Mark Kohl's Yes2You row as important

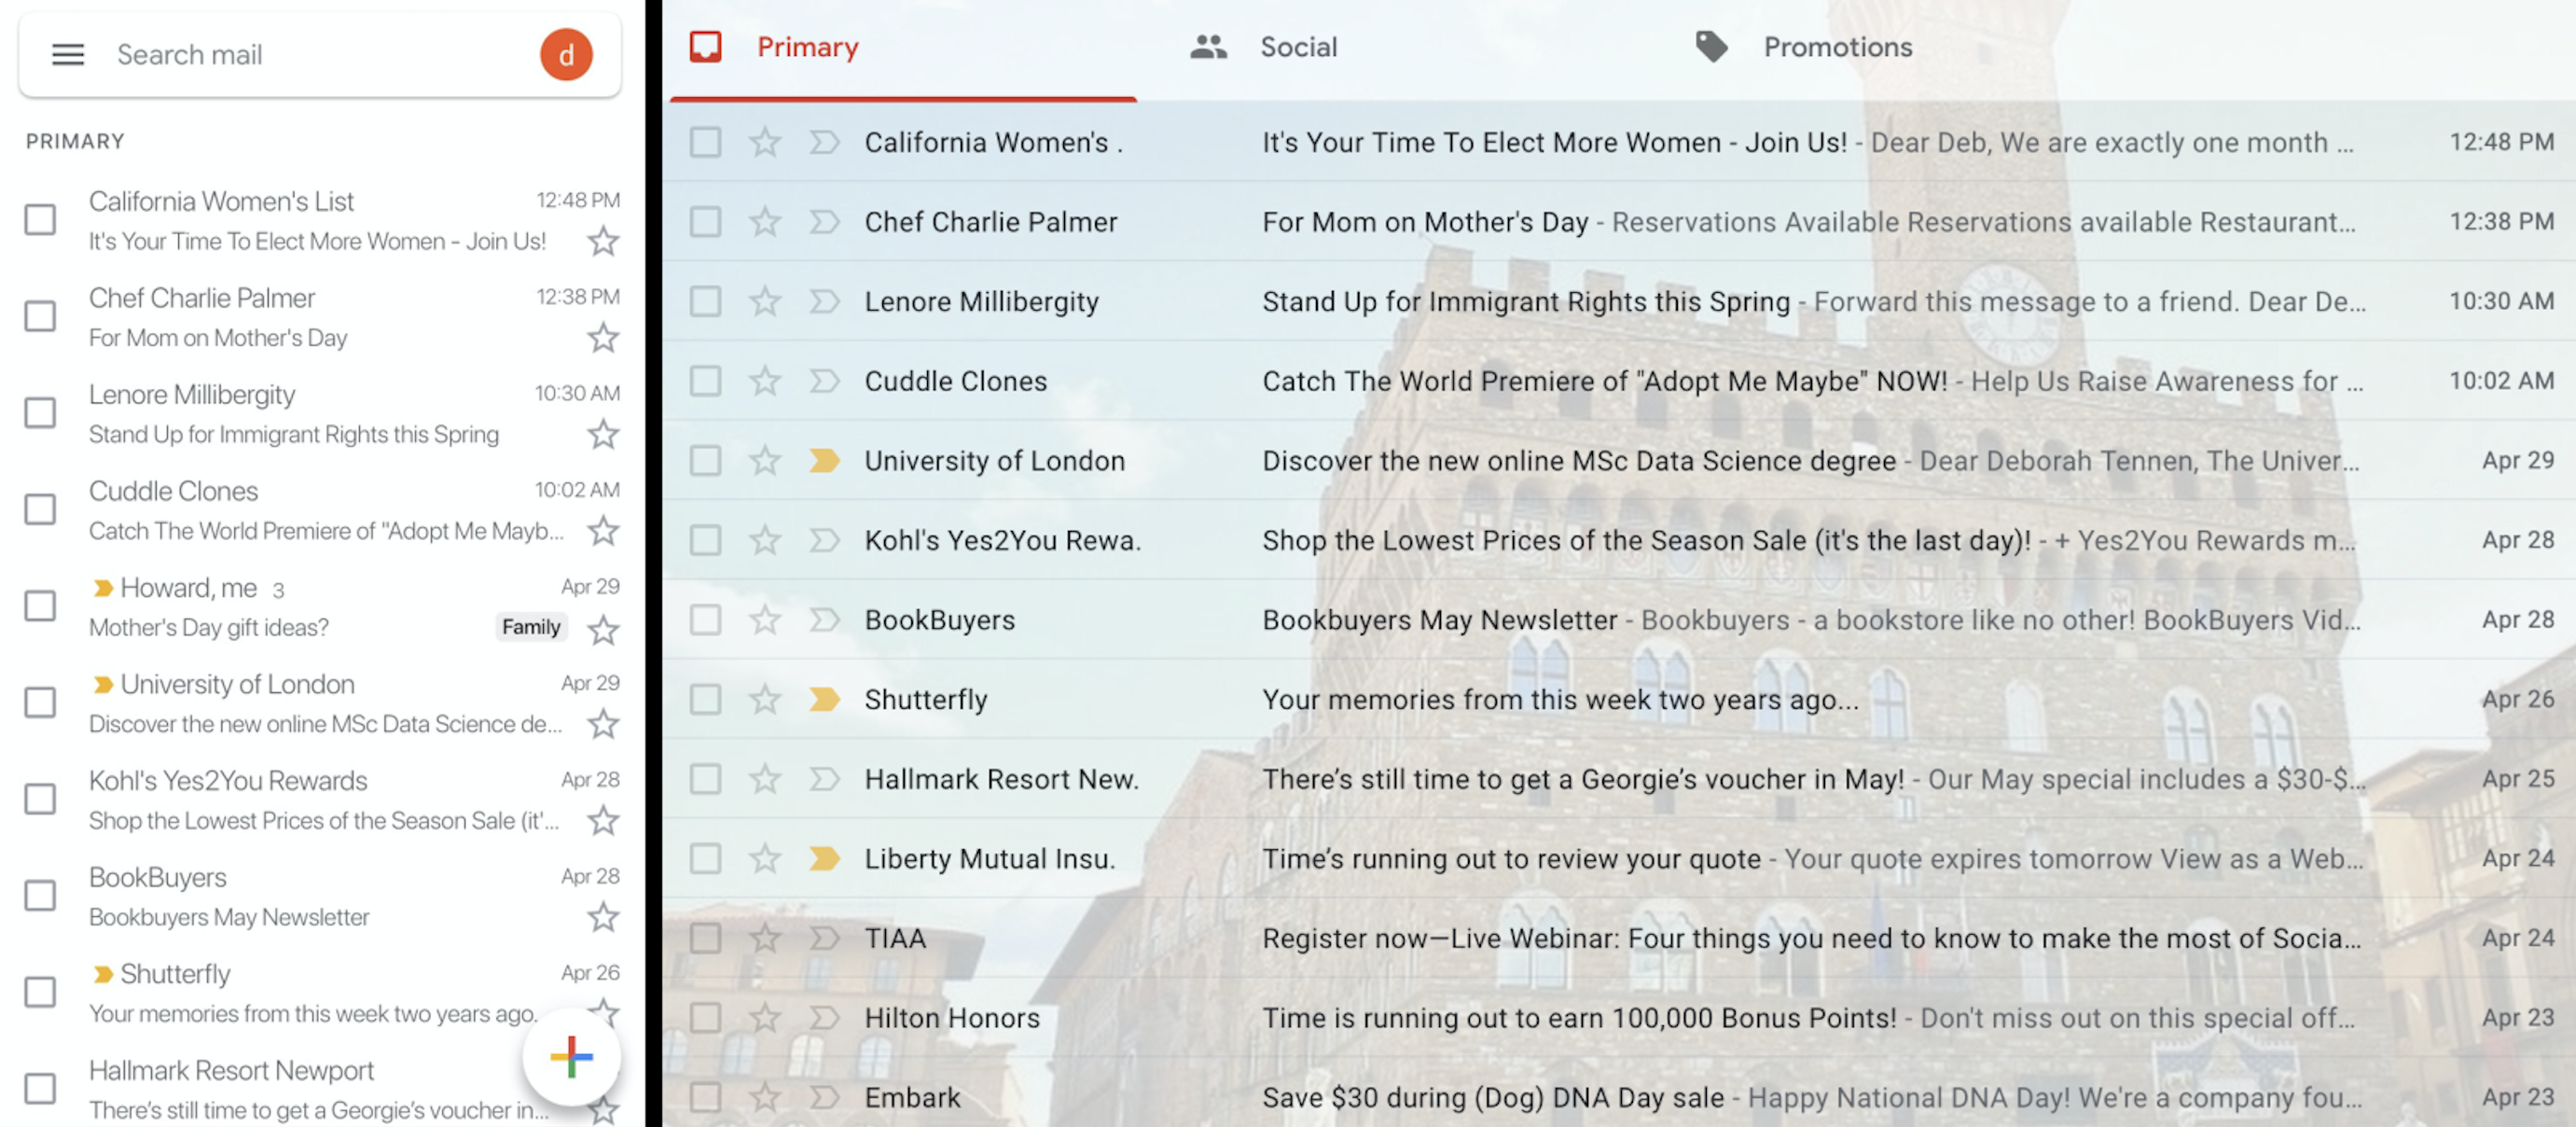824,540
